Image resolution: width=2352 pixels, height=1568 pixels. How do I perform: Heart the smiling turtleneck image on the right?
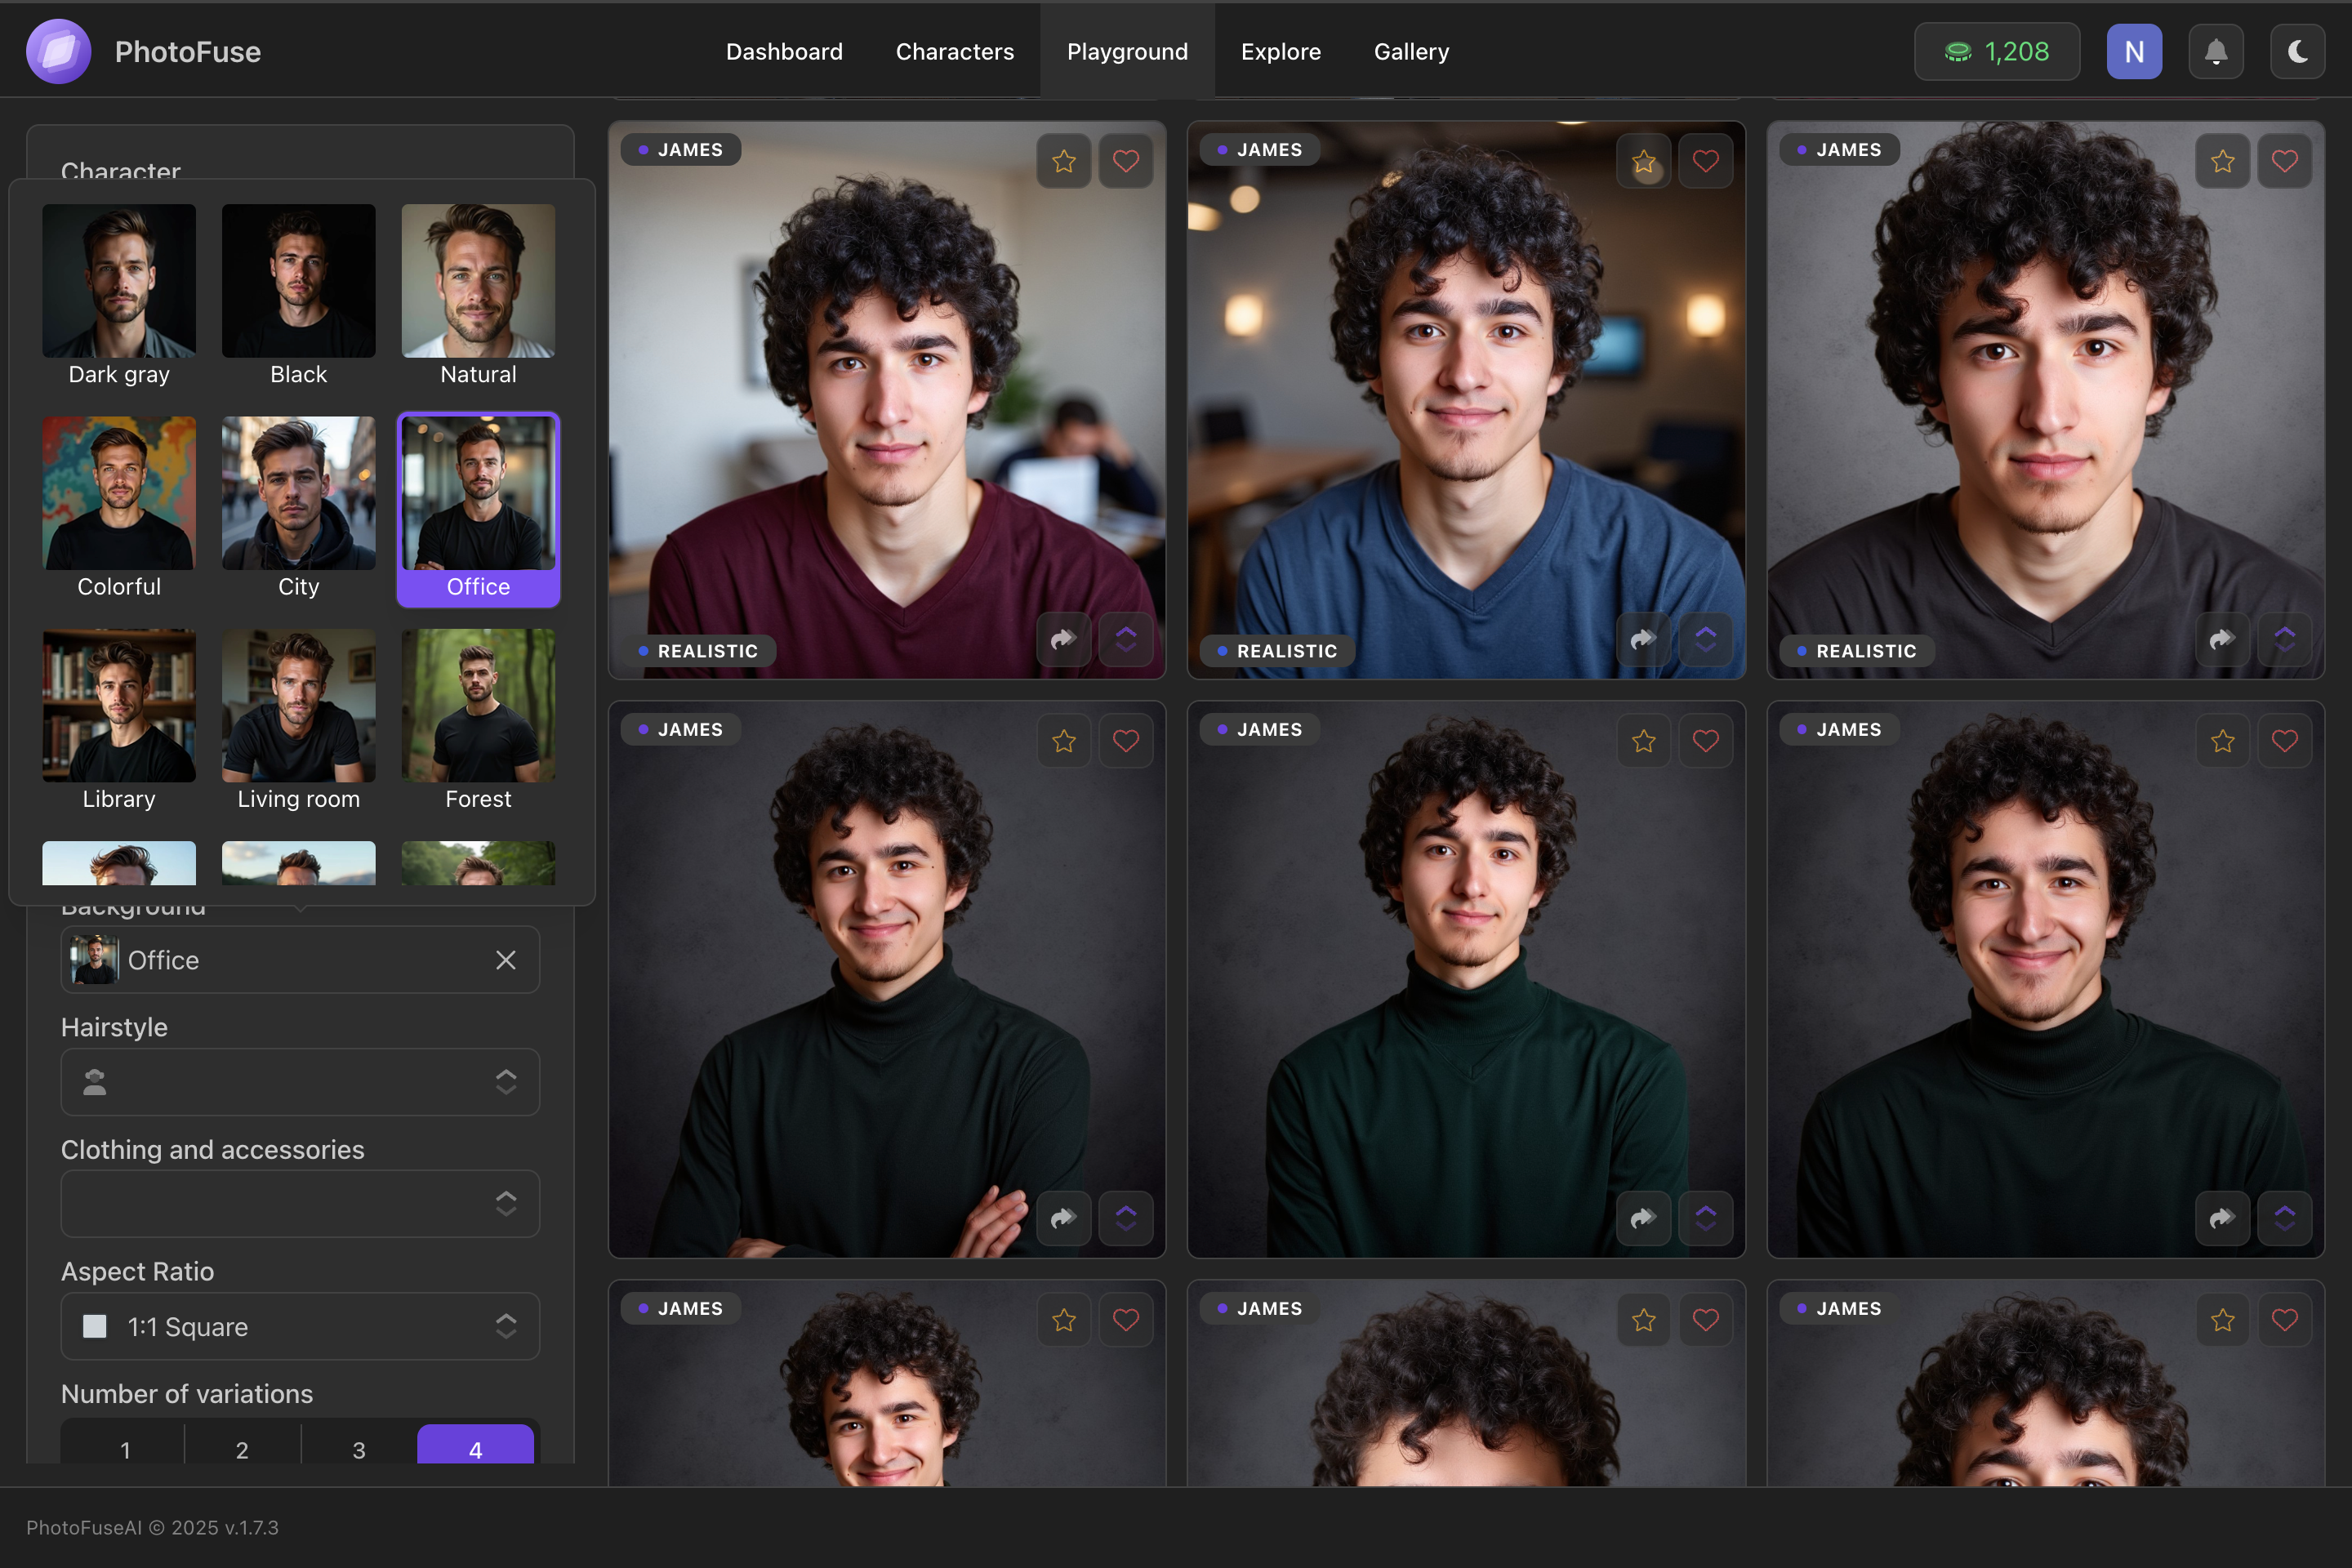2284,740
